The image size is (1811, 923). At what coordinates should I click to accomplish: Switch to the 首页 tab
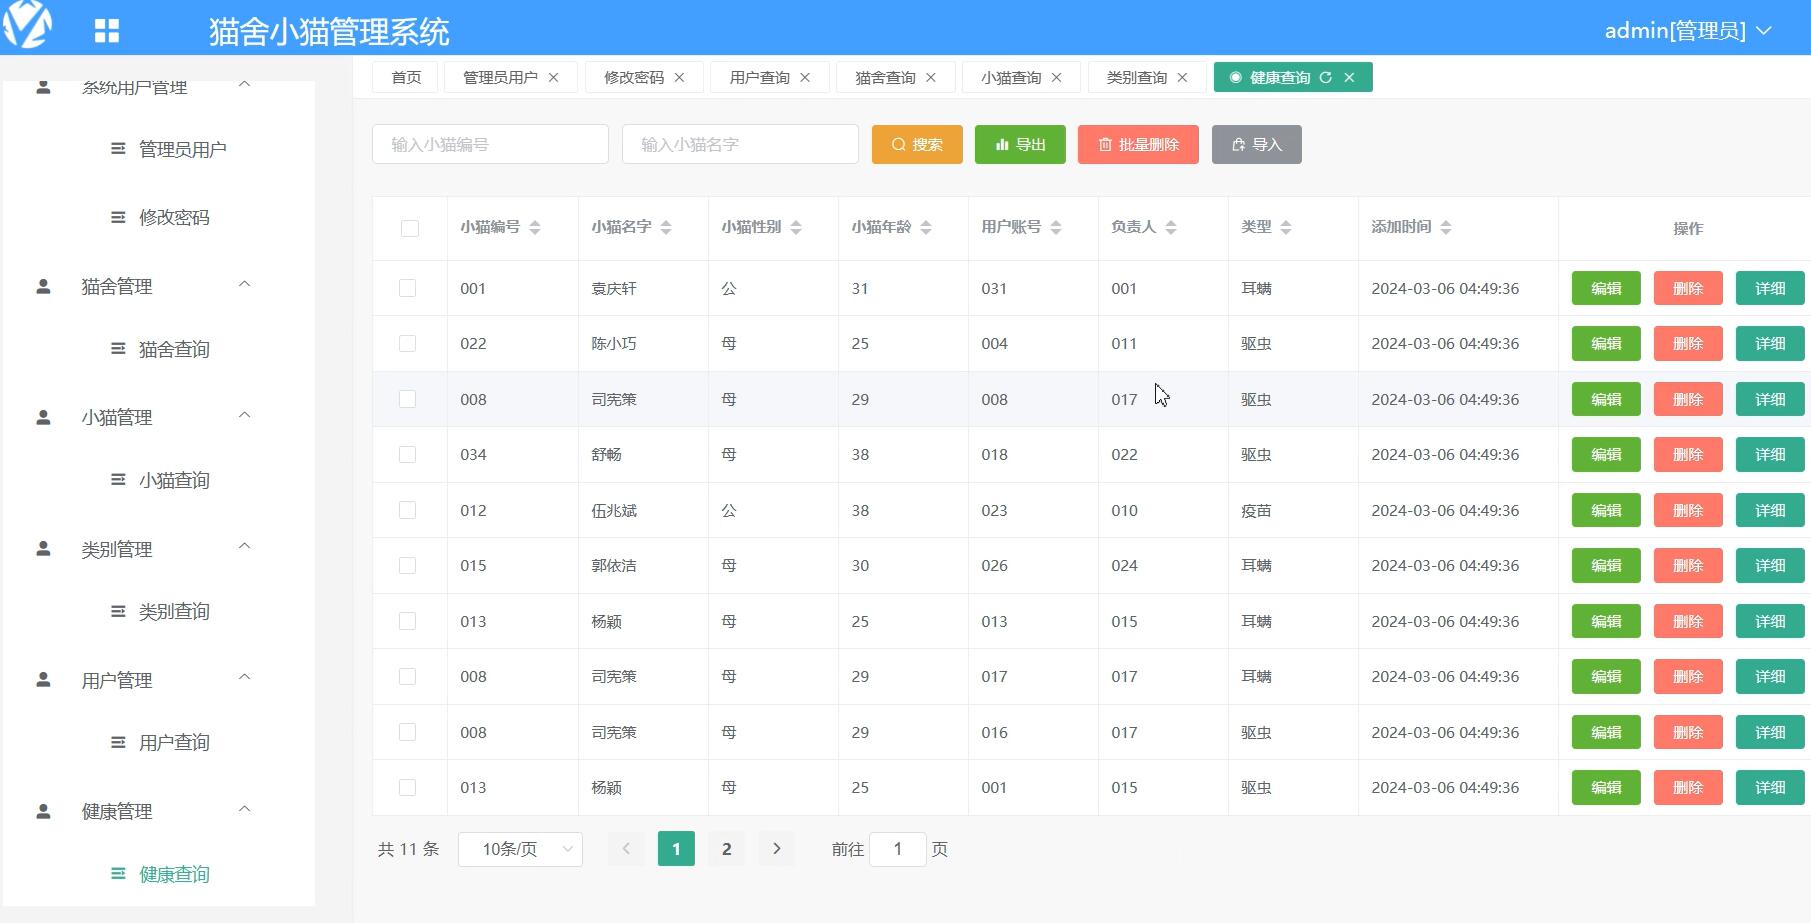404,77
